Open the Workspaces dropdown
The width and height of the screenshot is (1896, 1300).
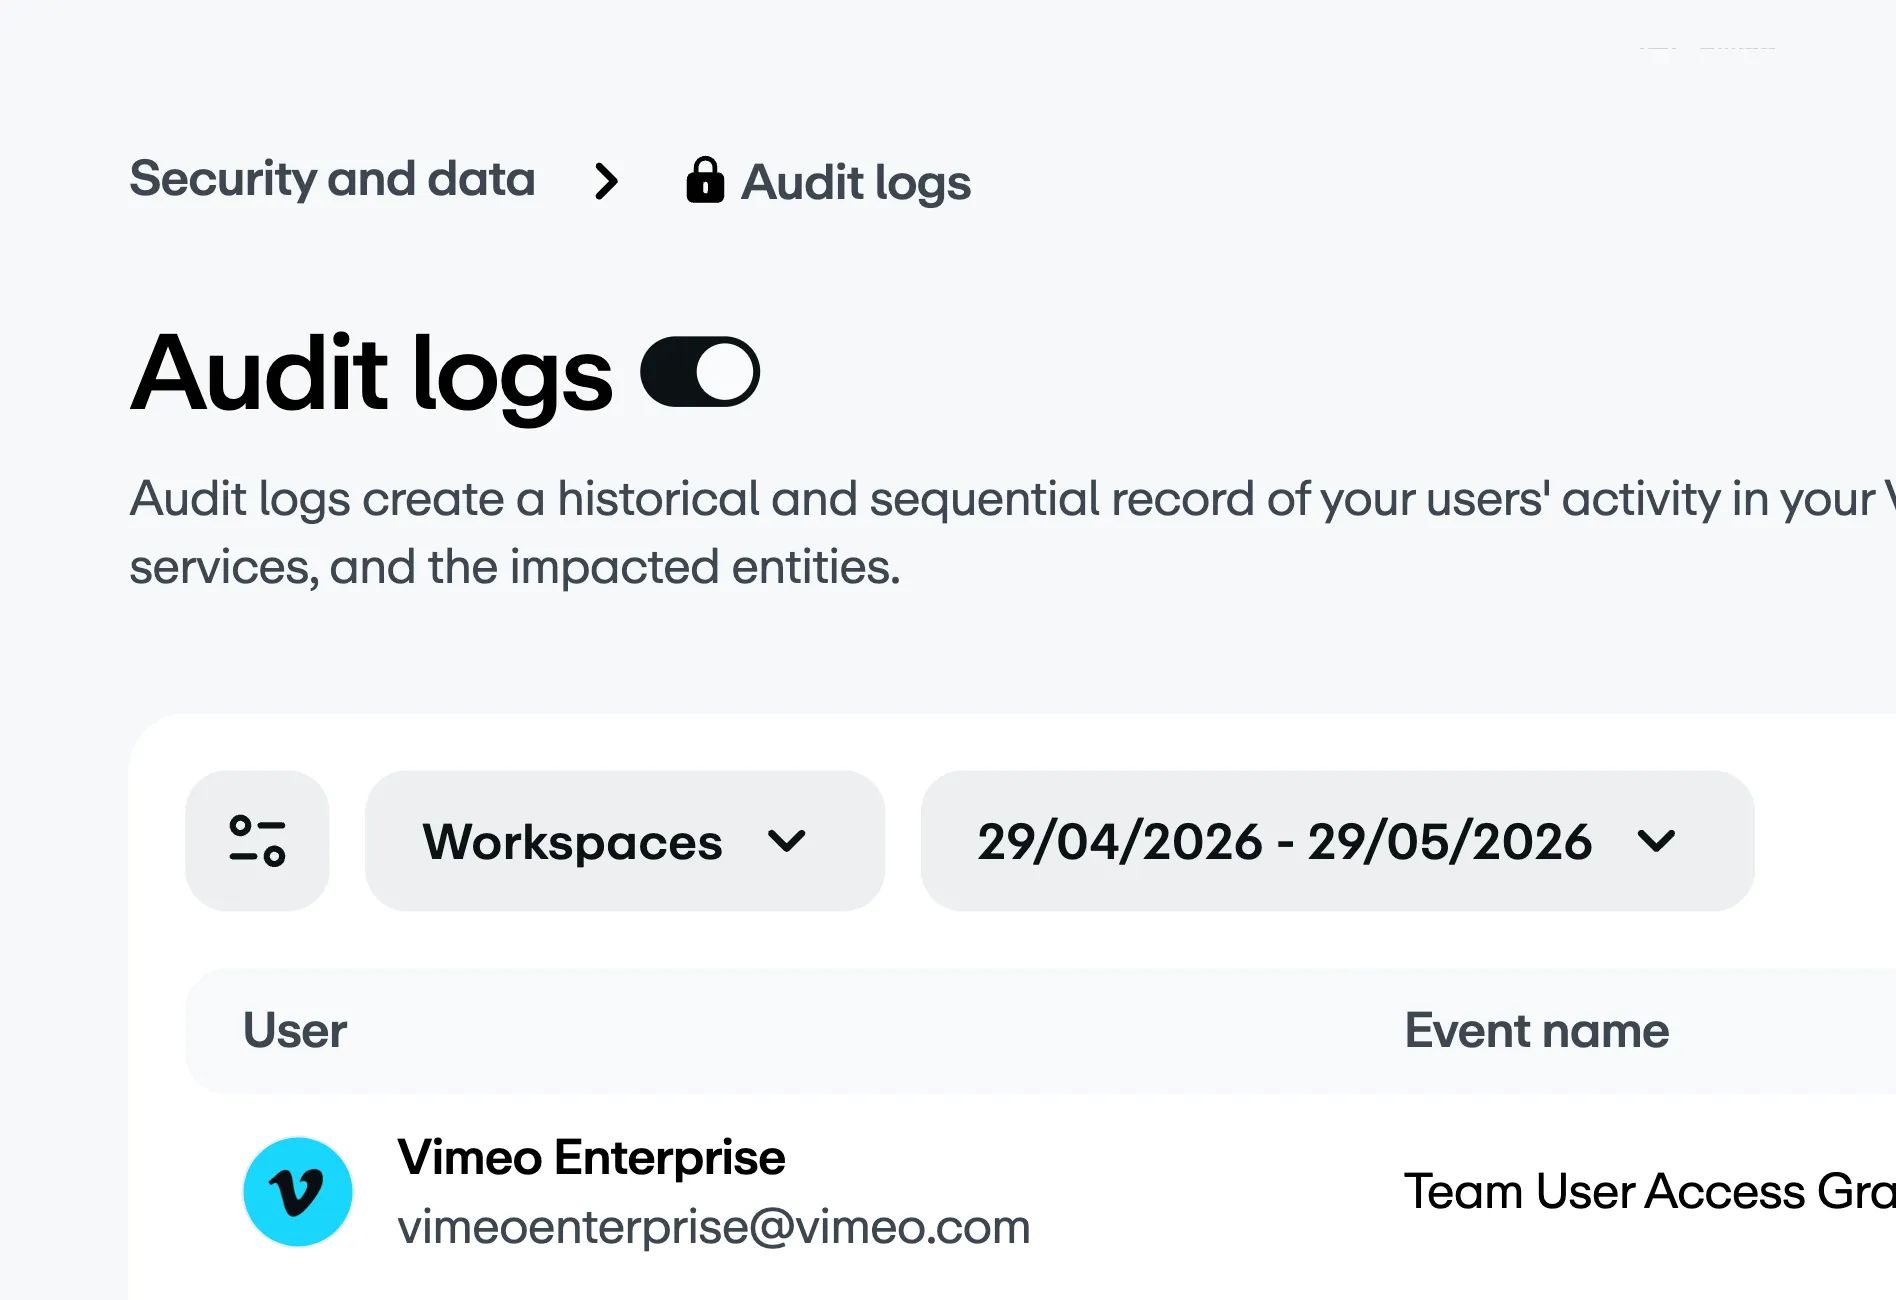pos(625,840)
